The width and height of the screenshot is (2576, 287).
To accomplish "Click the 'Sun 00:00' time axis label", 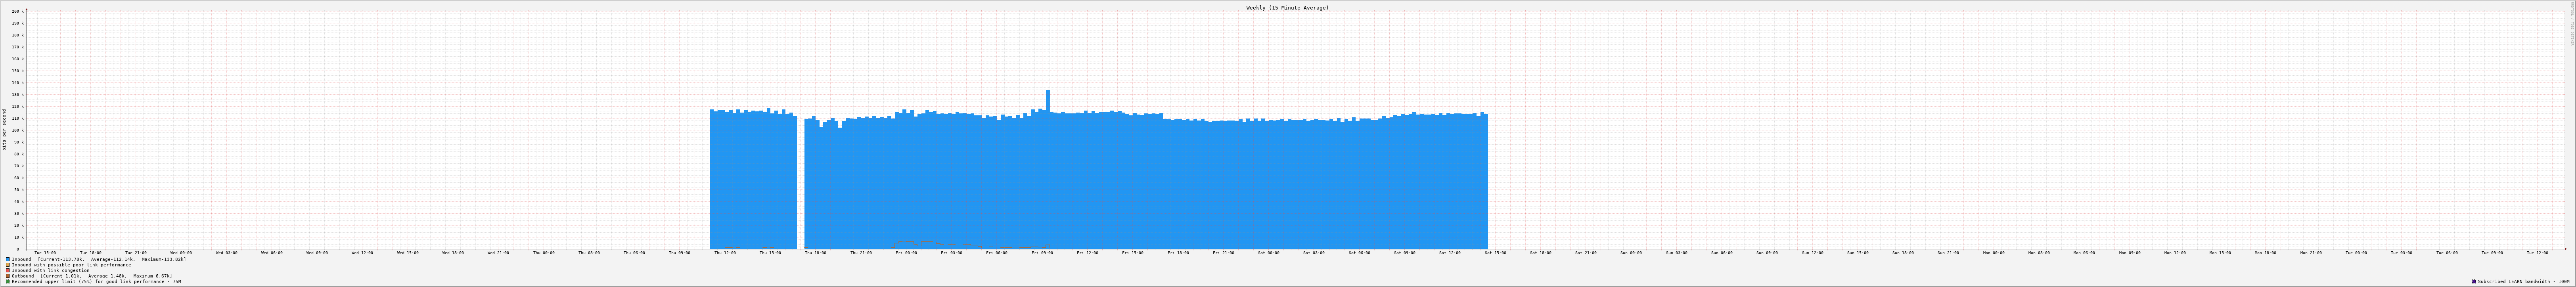I will [1631, 253].
